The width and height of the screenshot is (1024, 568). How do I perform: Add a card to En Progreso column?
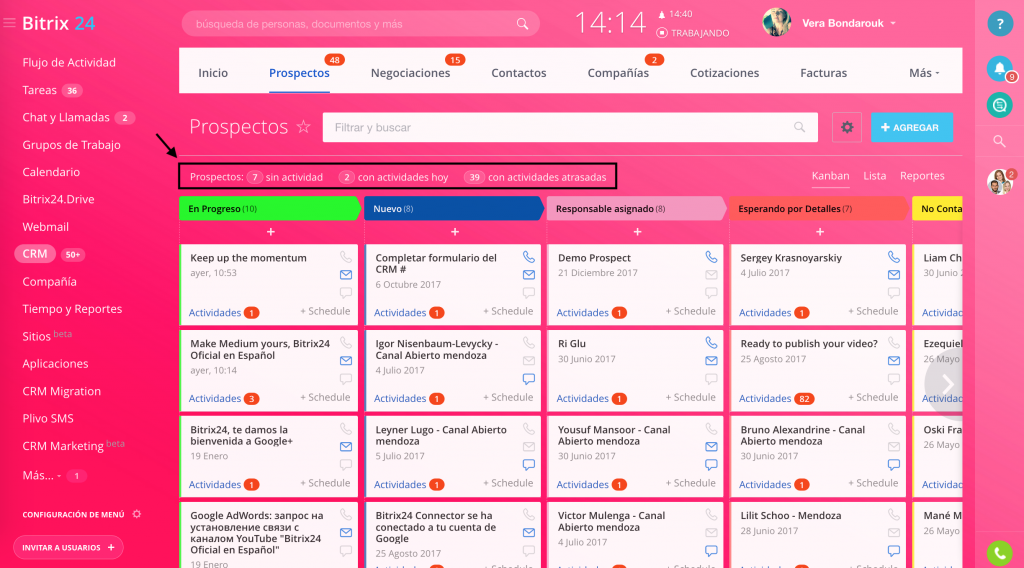click(270, 232)
